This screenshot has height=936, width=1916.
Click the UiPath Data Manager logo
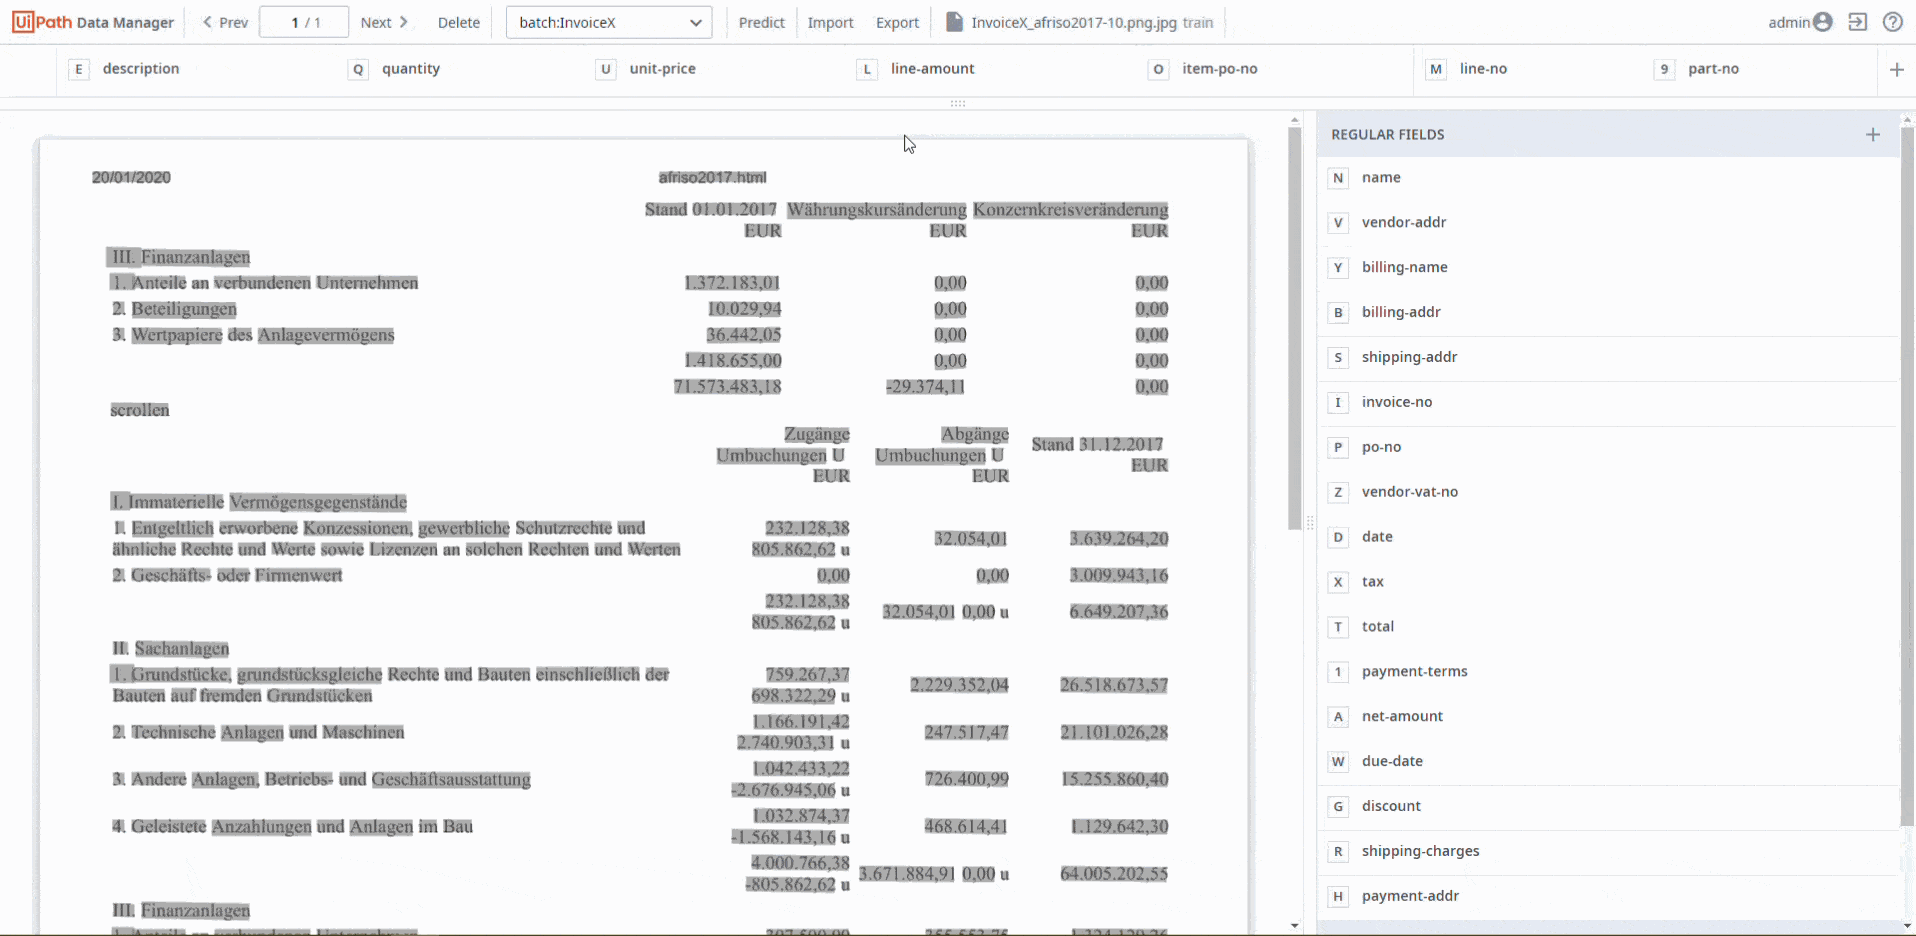(93, 22)
